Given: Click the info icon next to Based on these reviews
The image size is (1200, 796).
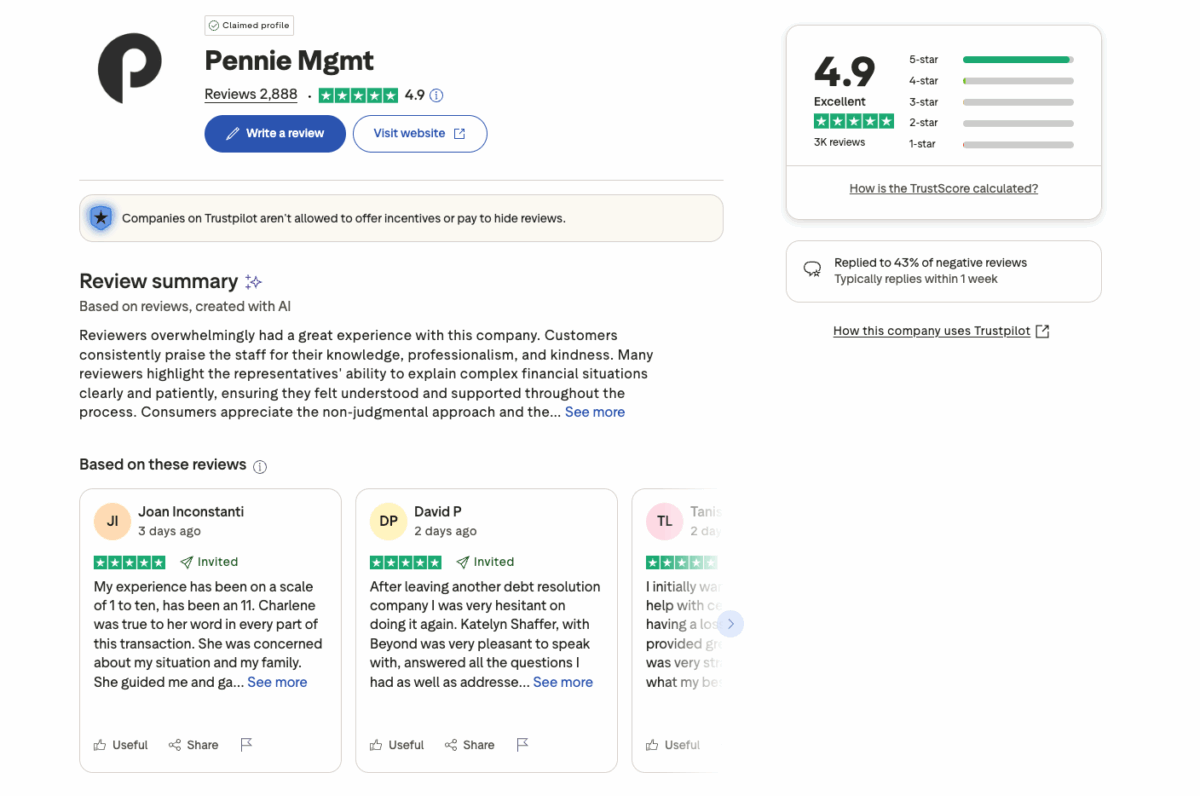Looking at the screenshot, I should coord(261,465).
